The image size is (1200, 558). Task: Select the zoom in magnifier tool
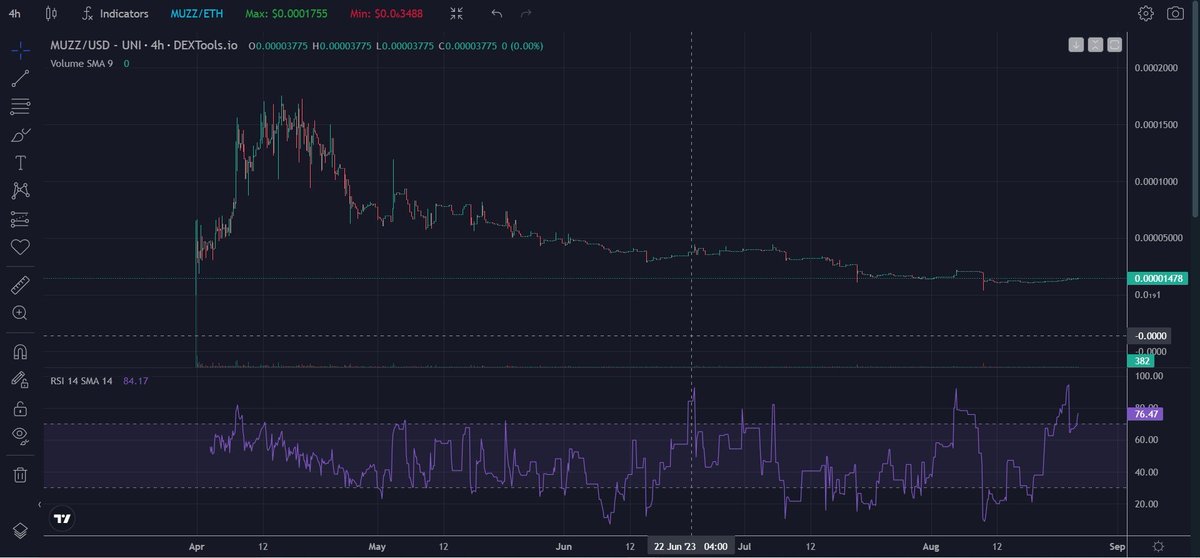click(x=19, y=313)
